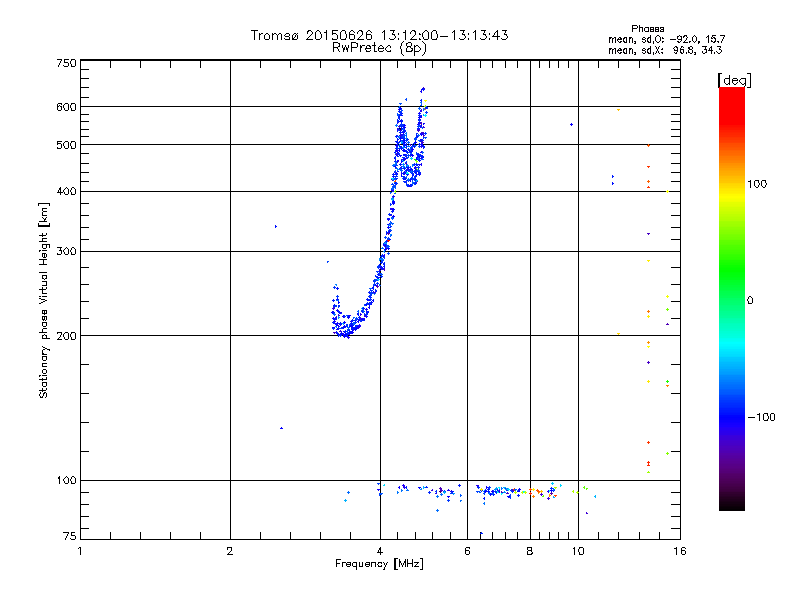Click the plot title 'Tromsø 20150626 13:12:00-13:13:43'
Image resolution: width=800 pixels, height=600 pixels.
click(x=379, y=35)
